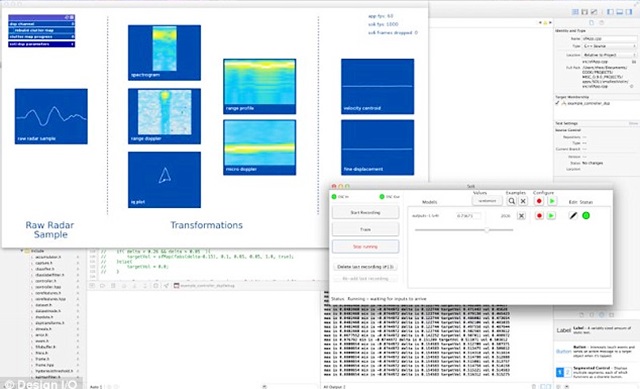The image size is (640, 389).
Task: Click the Train button
Action: [365, 229]
